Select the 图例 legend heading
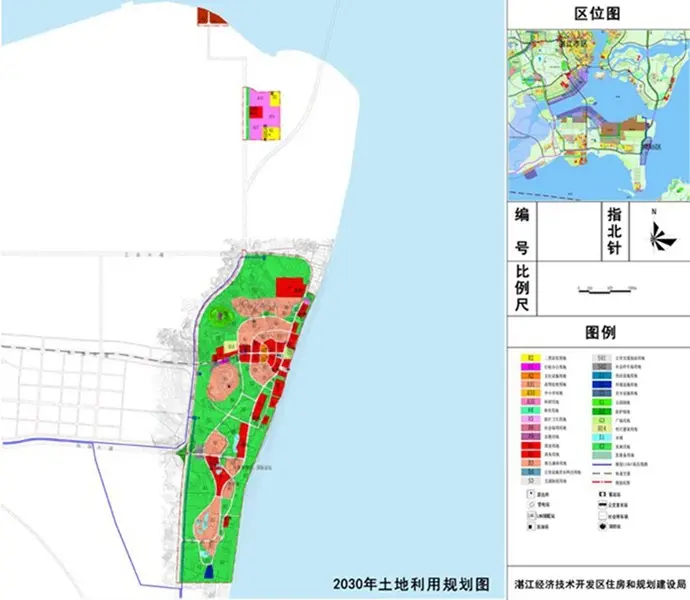Screen dimensions: 690x600 (x=600, y=332)
